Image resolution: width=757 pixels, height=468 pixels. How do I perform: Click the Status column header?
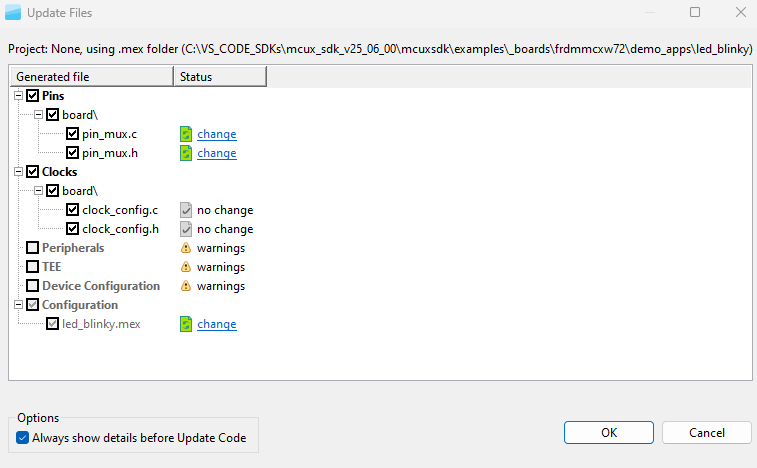[x=220, y=77]
